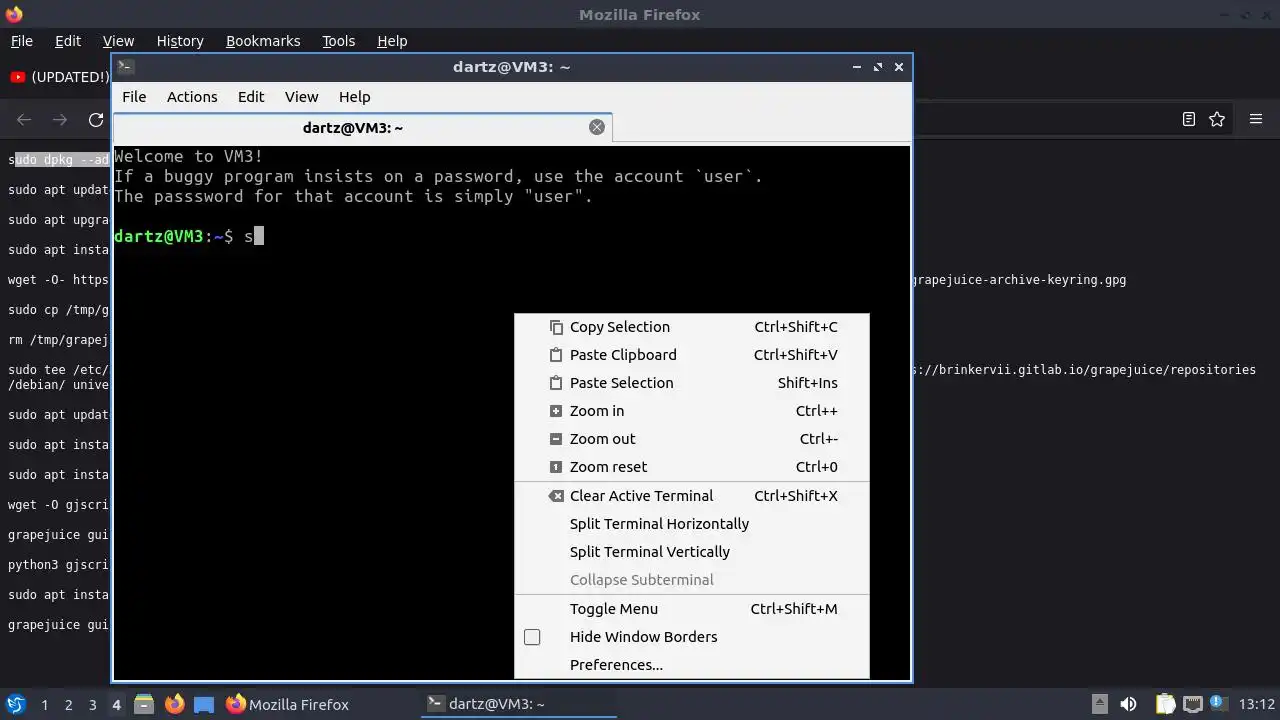
Task: Click dartz@VM3 terminal taskbar button
Action: click(518, 704)
